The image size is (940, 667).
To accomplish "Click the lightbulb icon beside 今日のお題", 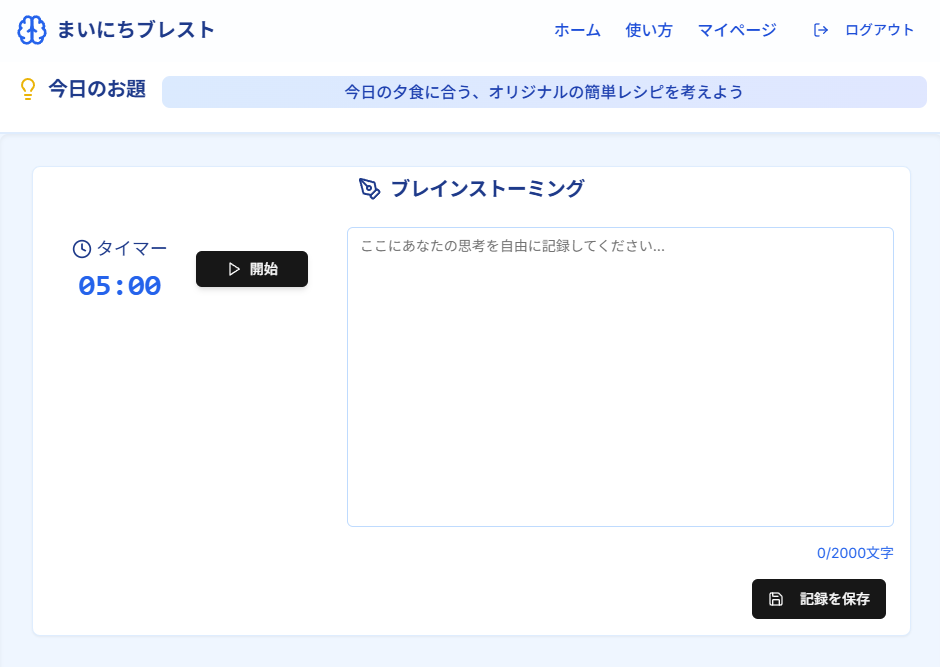I will point(28,90).
